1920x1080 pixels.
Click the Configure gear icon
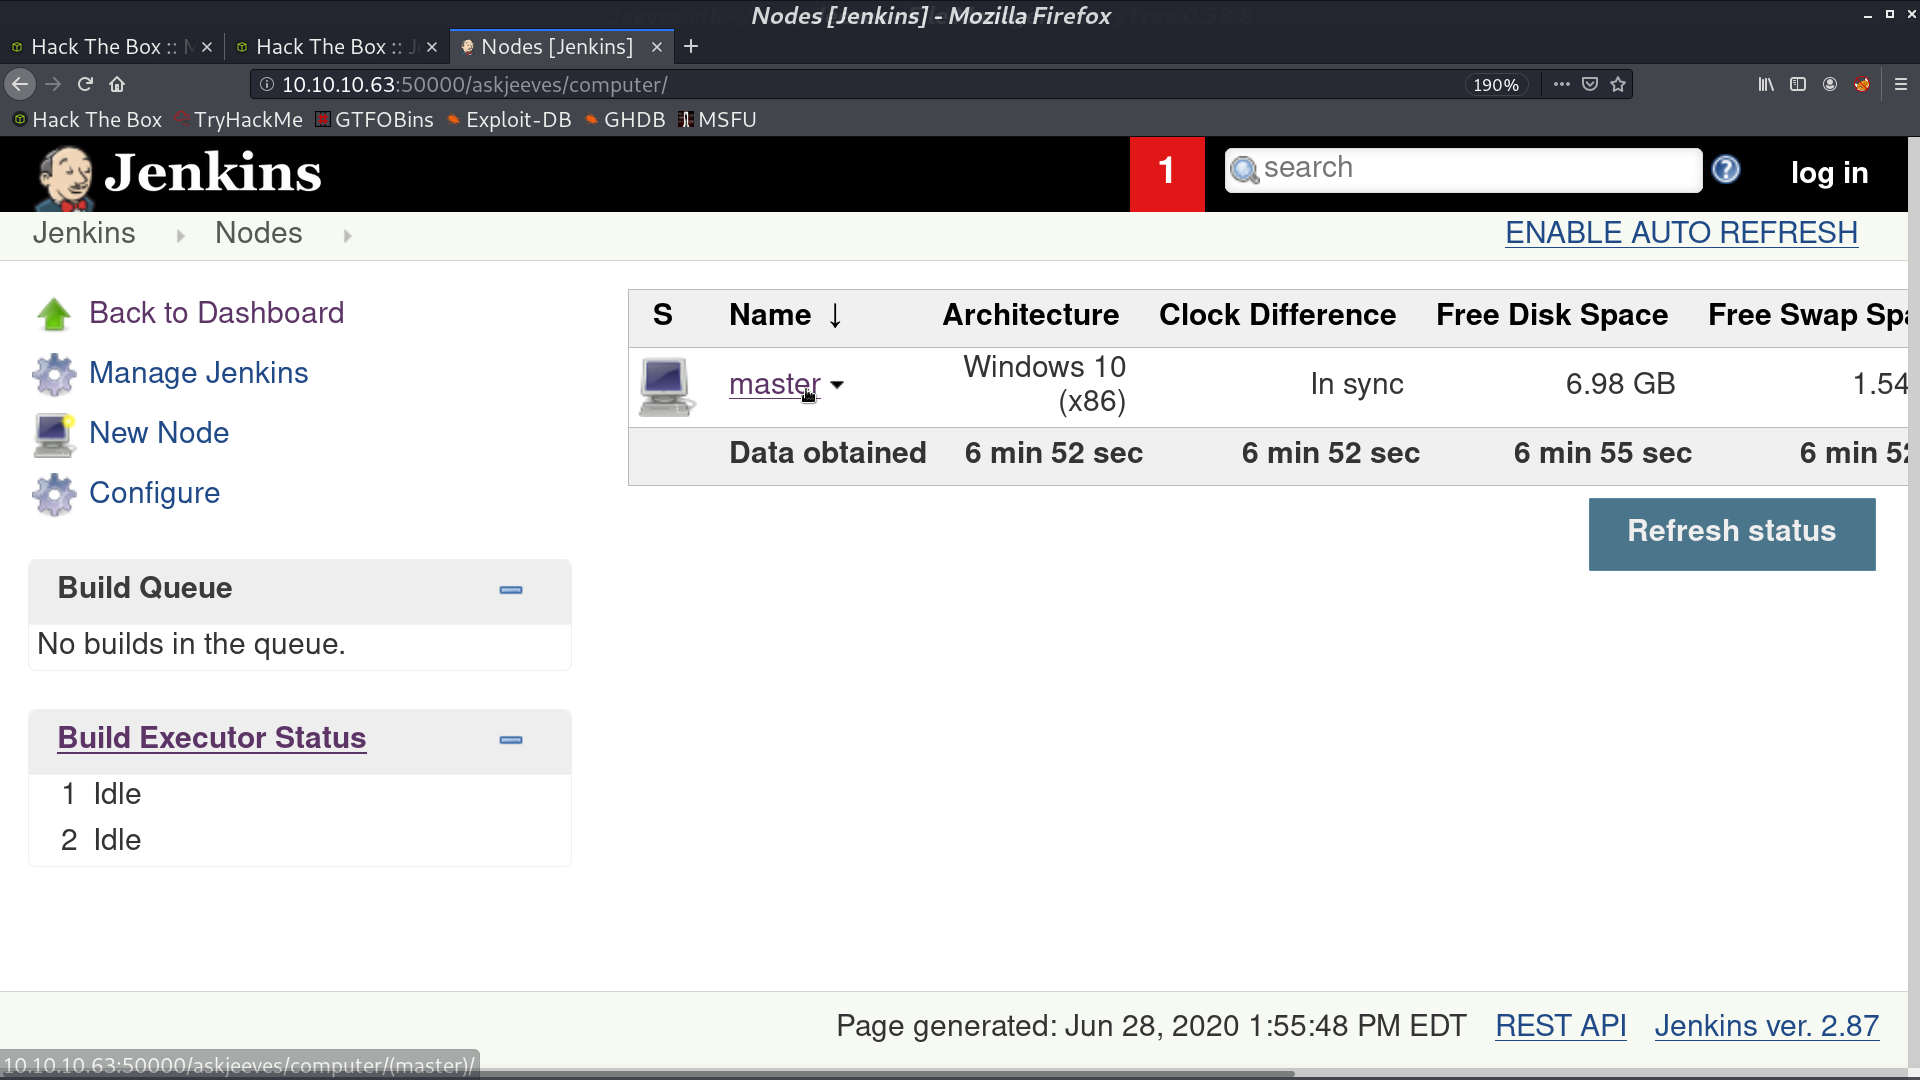pyautogui.click(x=54, y=494)
